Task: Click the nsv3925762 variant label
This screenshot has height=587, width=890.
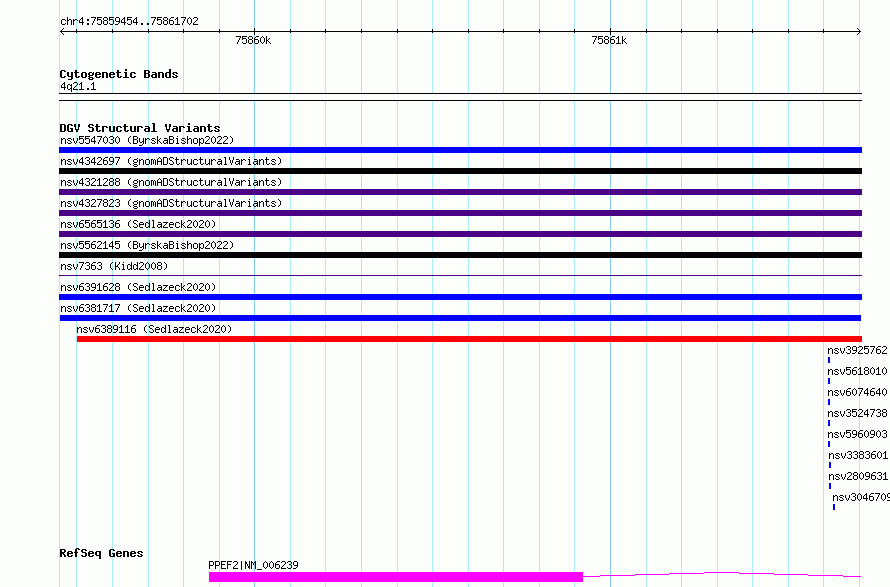Action: (857, 350)
